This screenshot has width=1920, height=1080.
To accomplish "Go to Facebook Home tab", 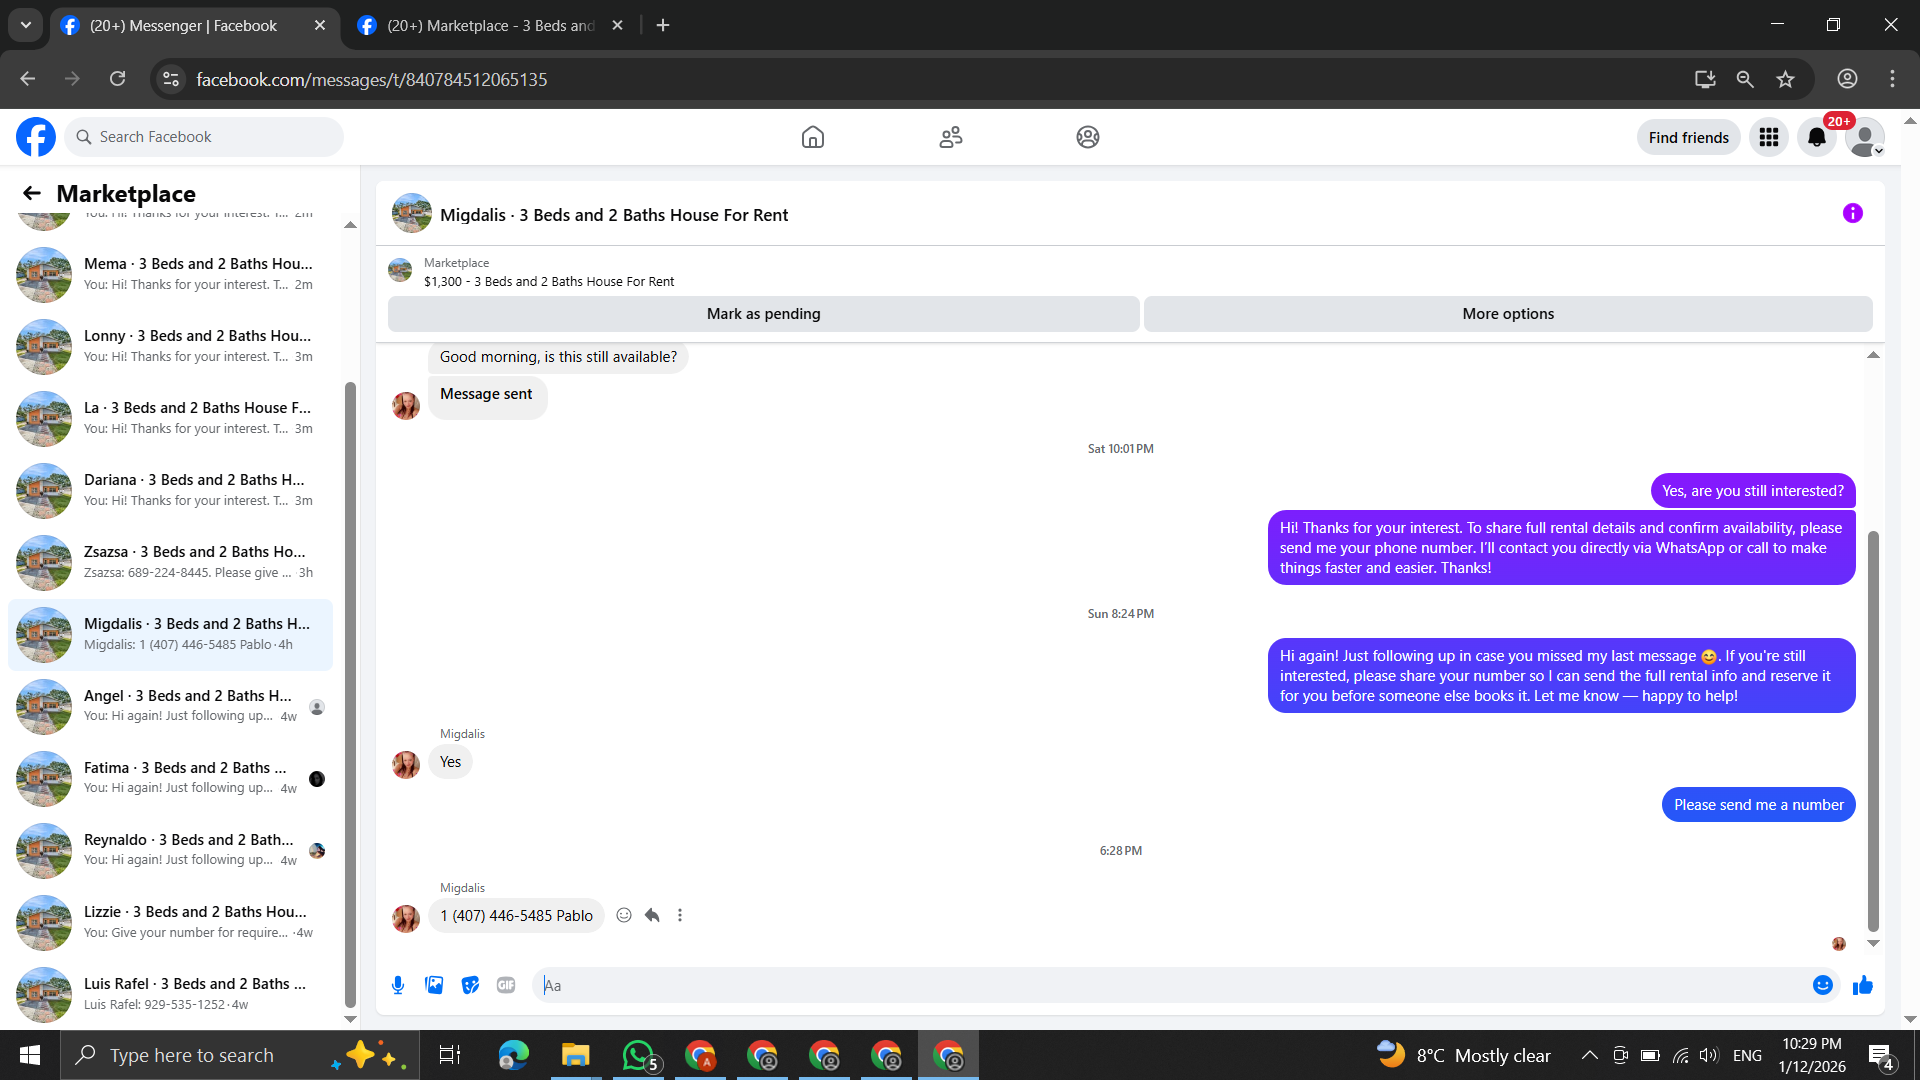I will coord(812,137).
